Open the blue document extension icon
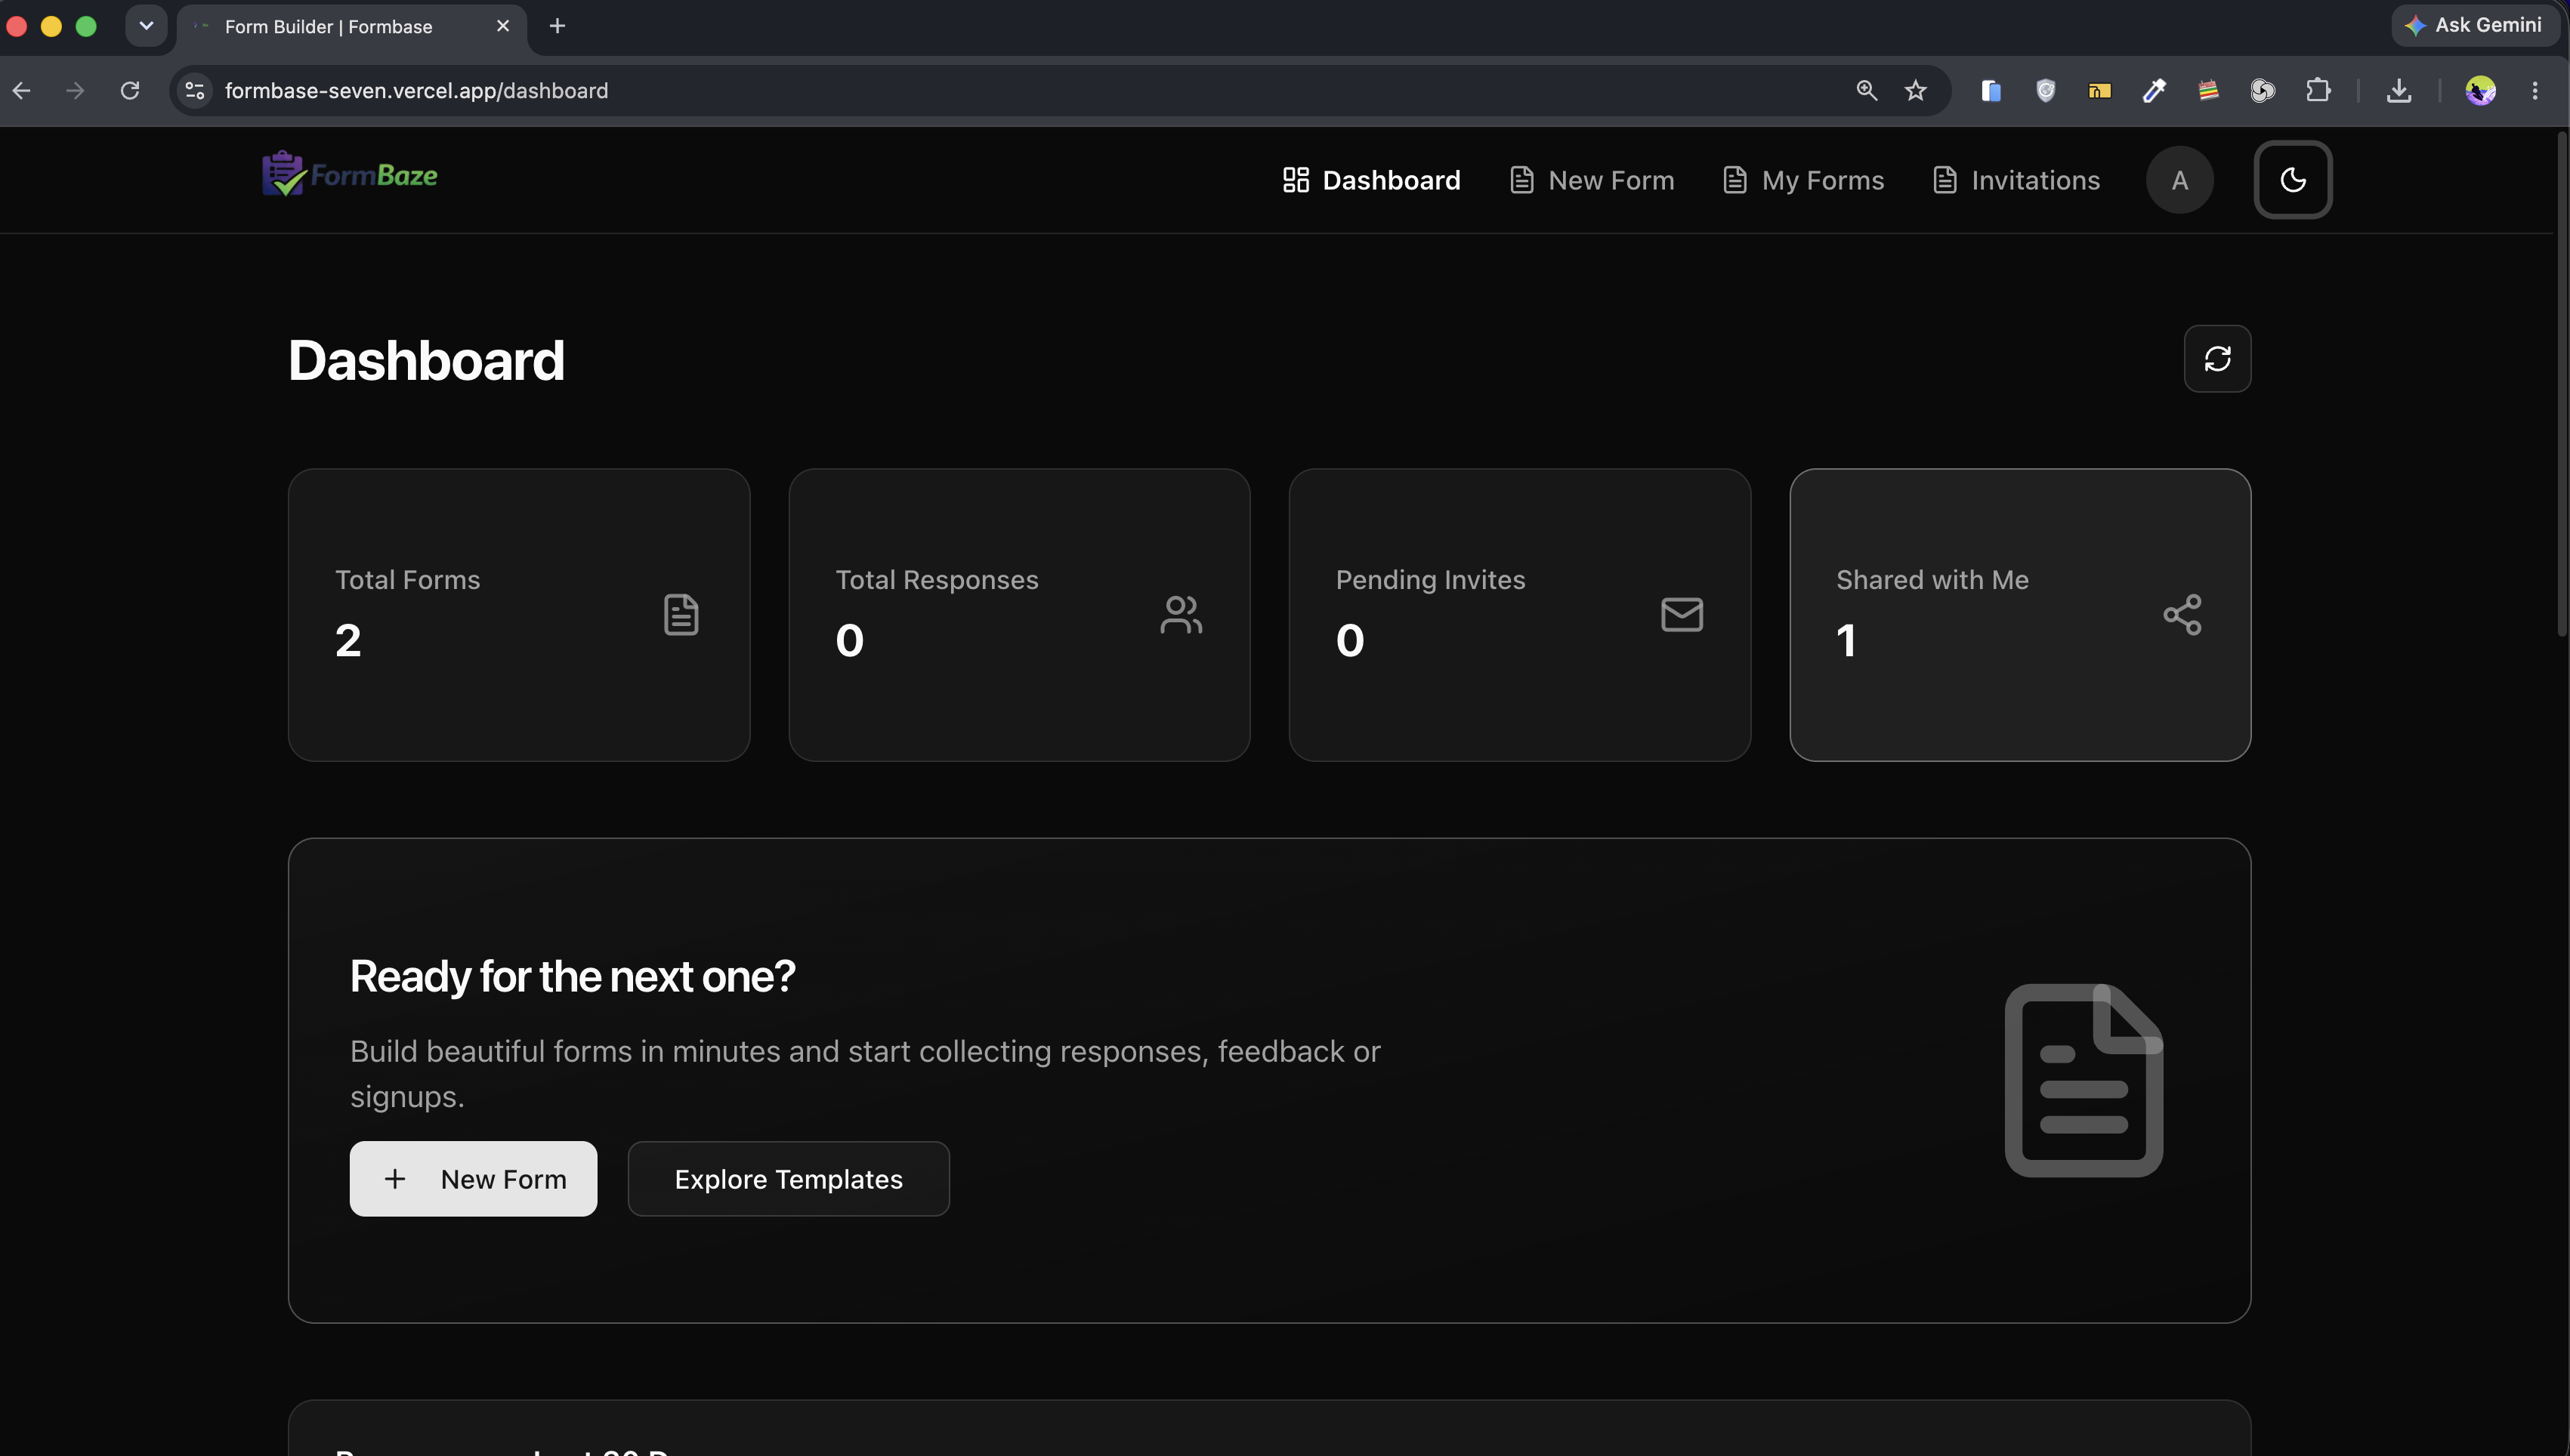2570x1456 pixels. click(1990, 91)
